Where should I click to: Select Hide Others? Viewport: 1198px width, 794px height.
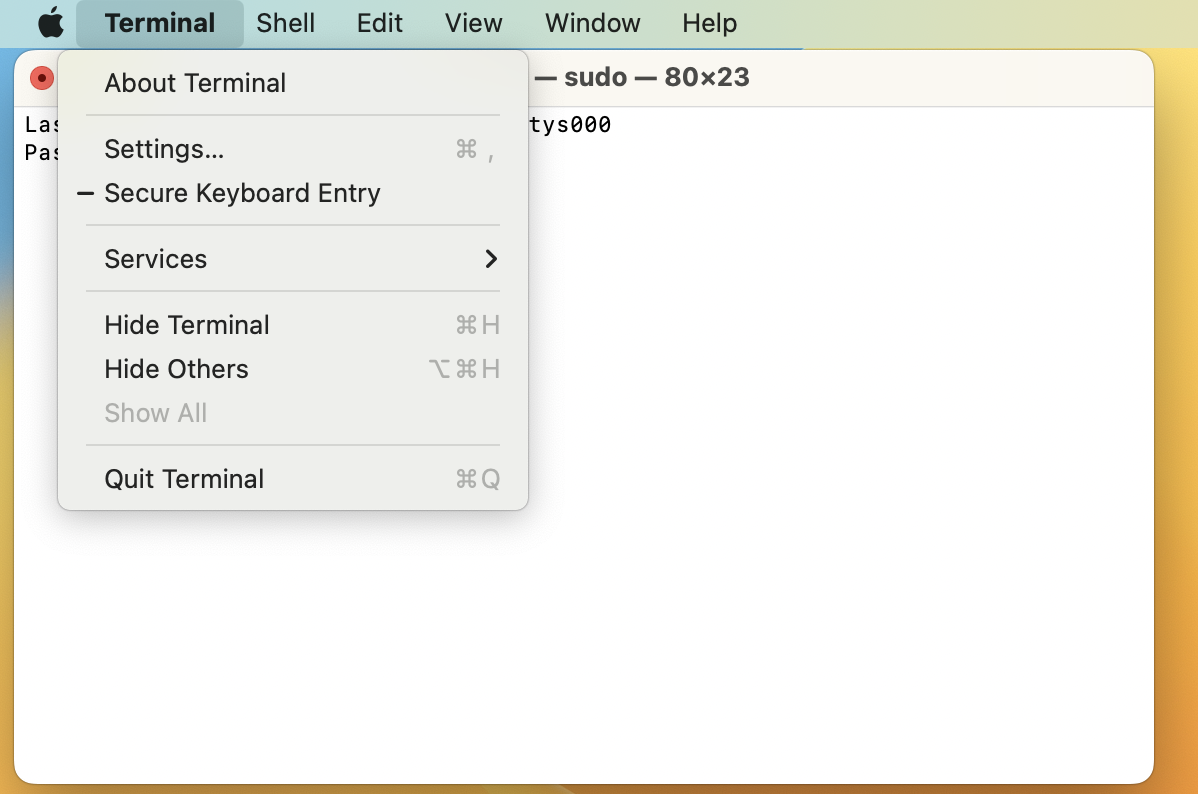(176, 369)
